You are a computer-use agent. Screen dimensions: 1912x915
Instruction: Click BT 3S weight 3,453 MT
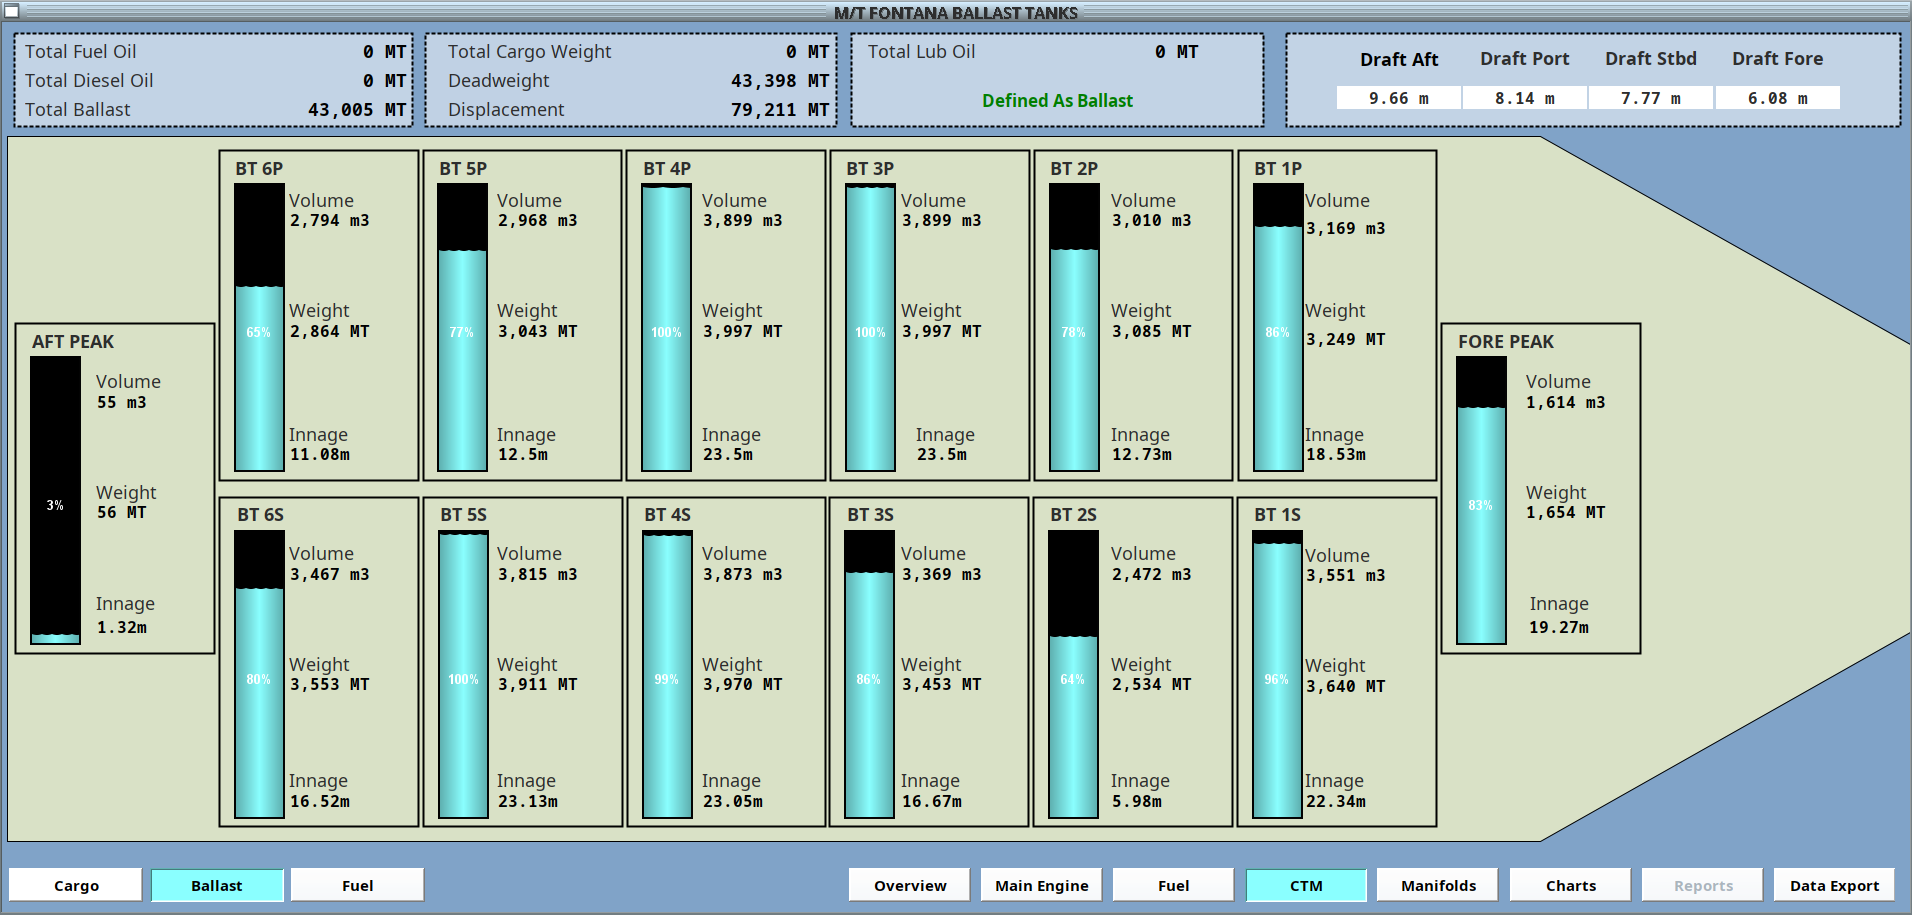(941, 685)
